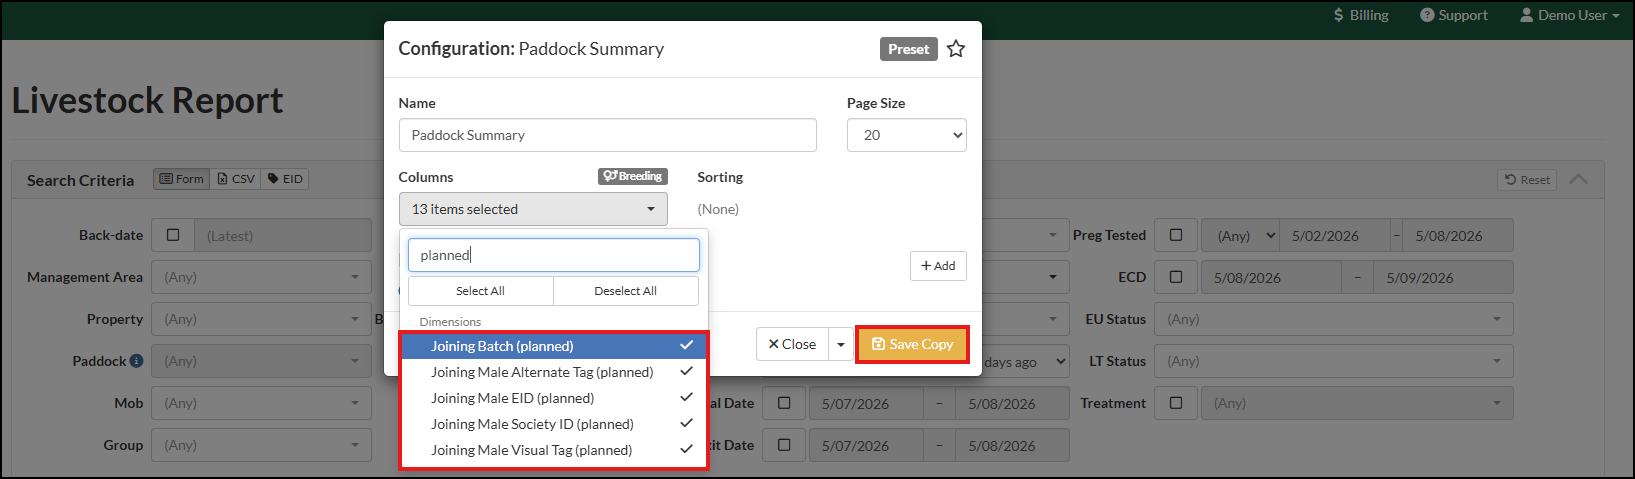
Task: Open the EU Status dropdown
Action: tap(1333, 319)
